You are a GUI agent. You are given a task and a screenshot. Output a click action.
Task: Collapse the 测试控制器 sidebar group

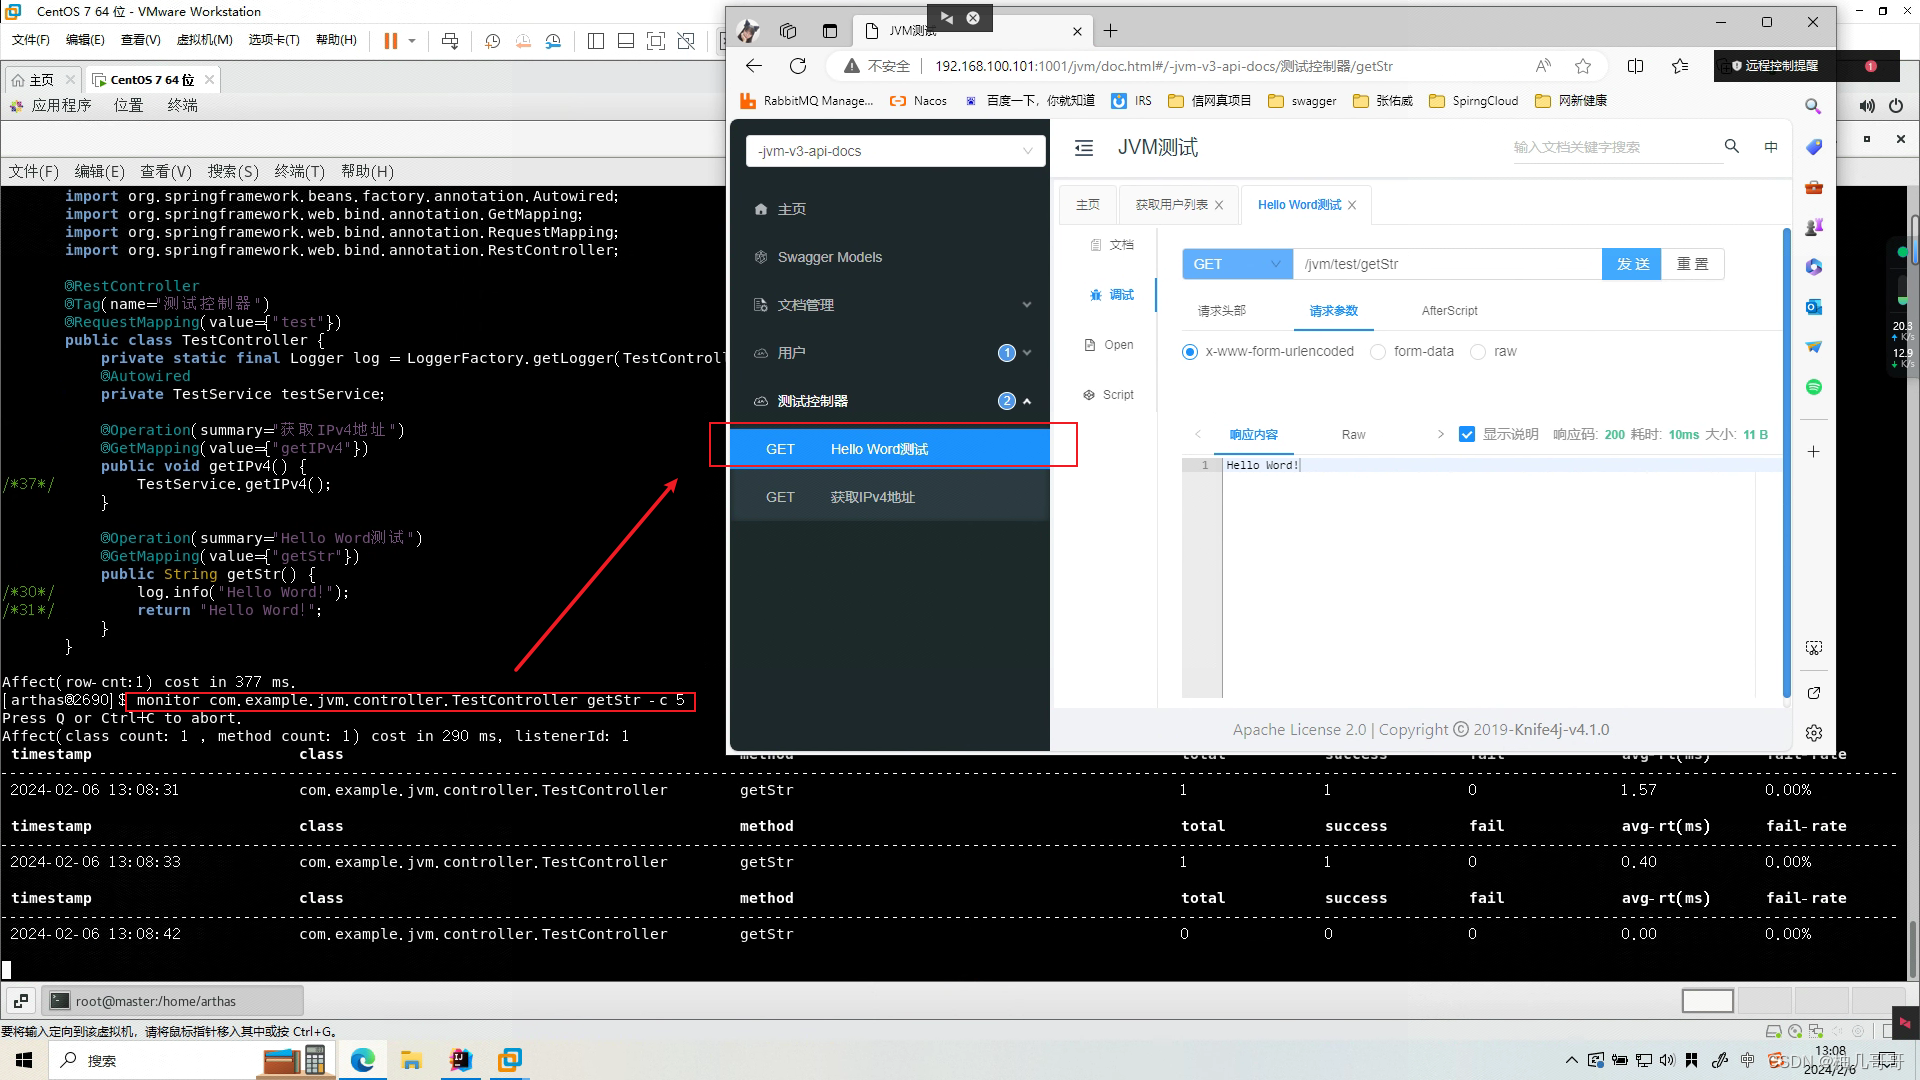[x=890, y=401]
